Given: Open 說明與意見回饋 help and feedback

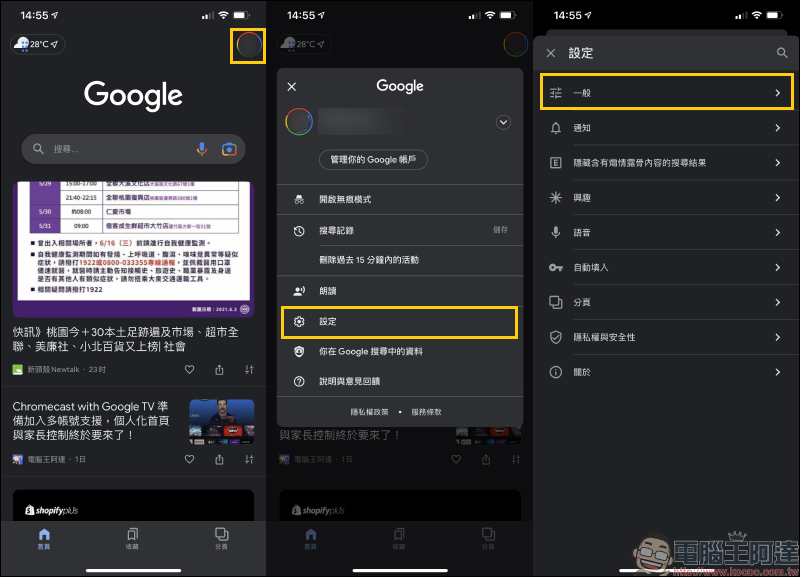Looking at the screenshot, I should [400, 381].
